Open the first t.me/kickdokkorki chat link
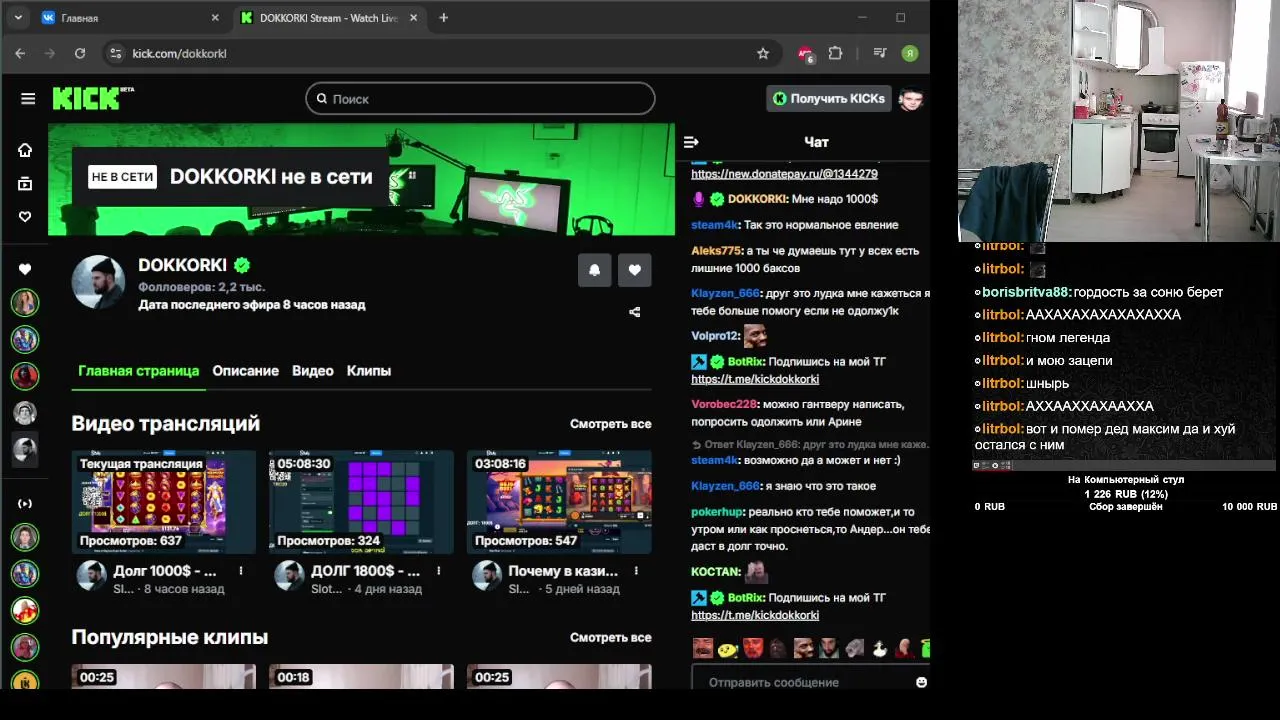Viewport: 1280px width, 720px height. point(755,380)
